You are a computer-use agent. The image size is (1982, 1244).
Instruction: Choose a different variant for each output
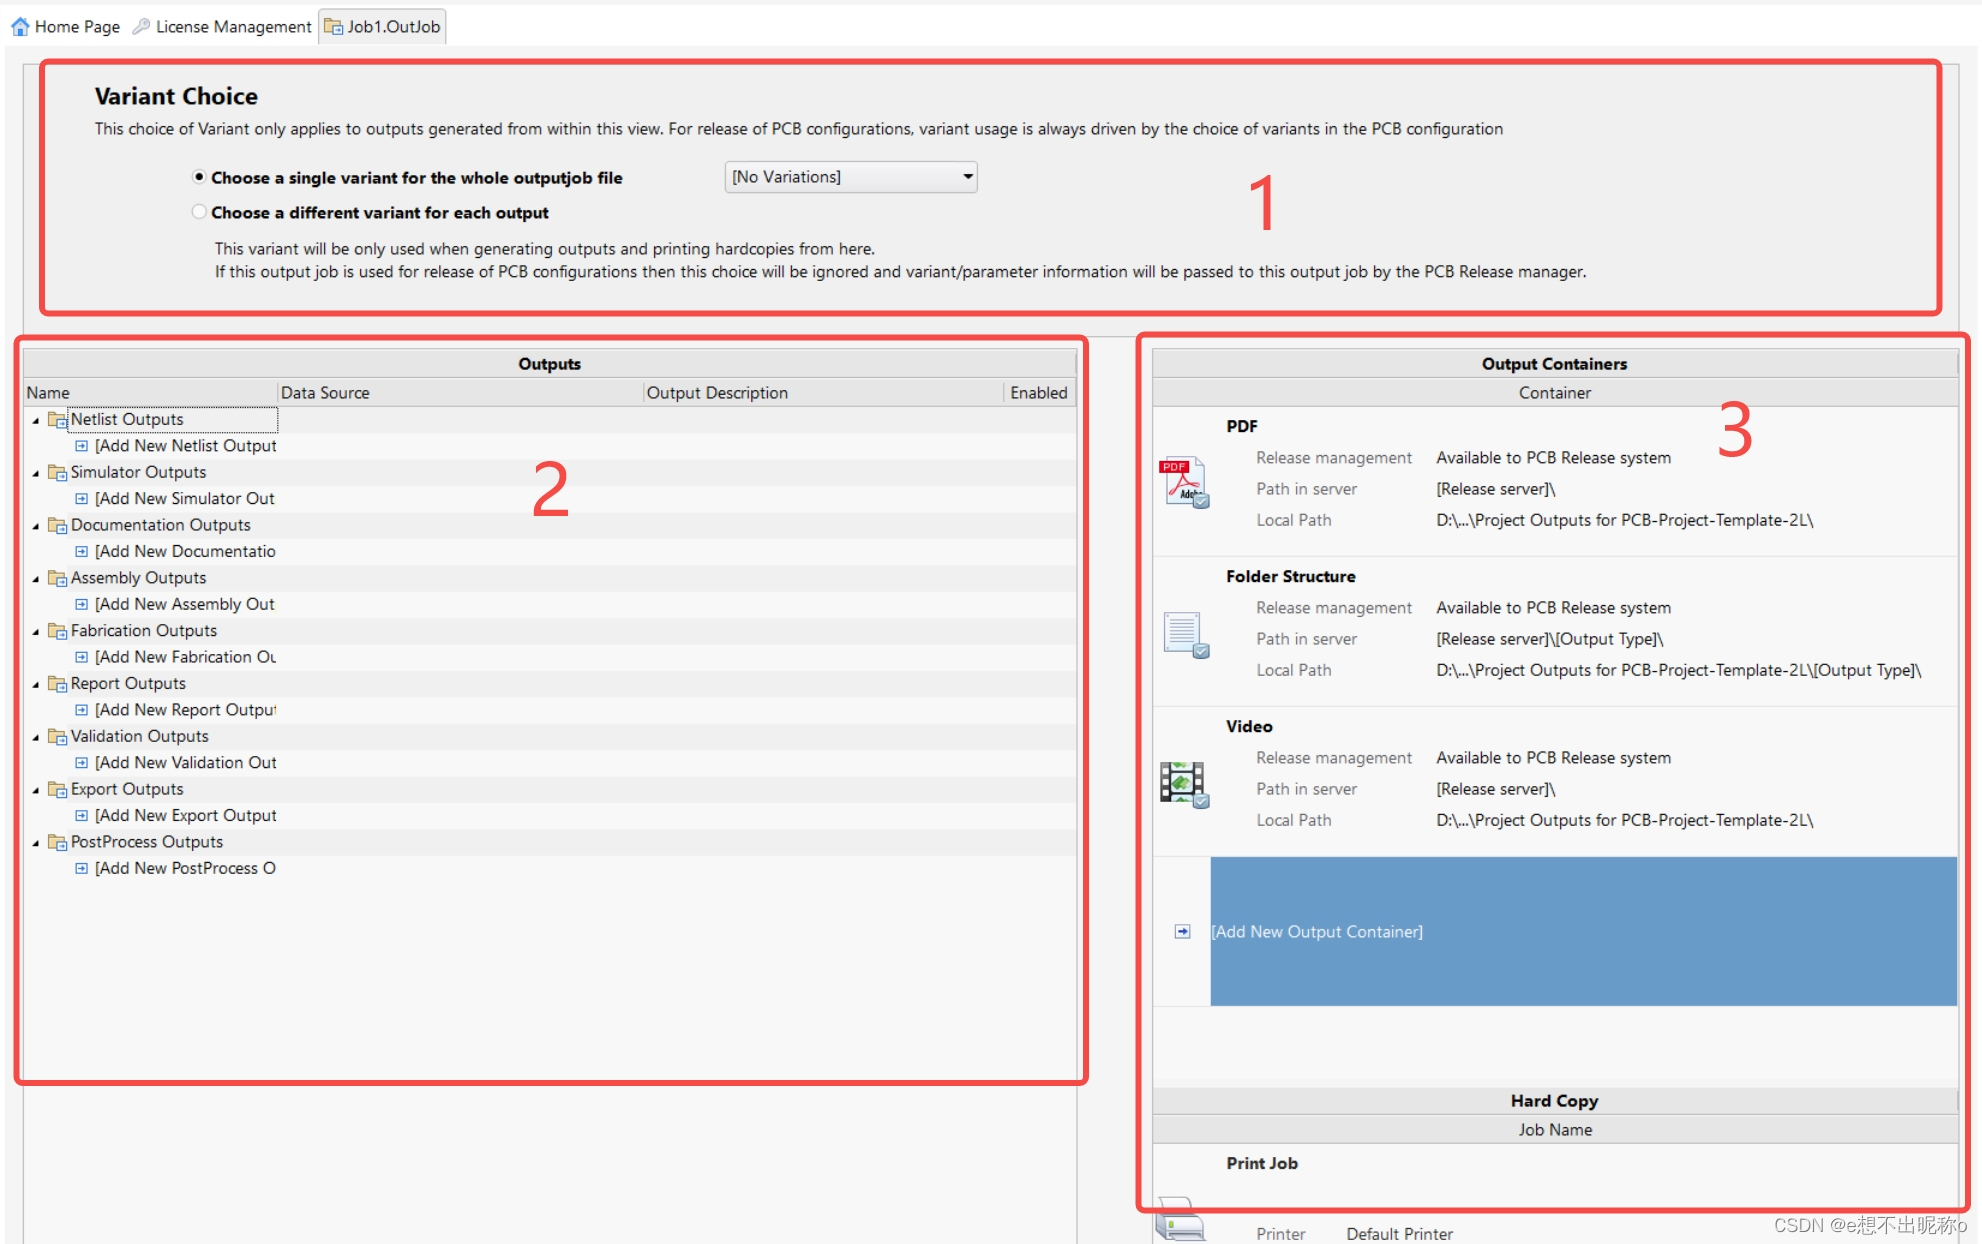(199, 212)
